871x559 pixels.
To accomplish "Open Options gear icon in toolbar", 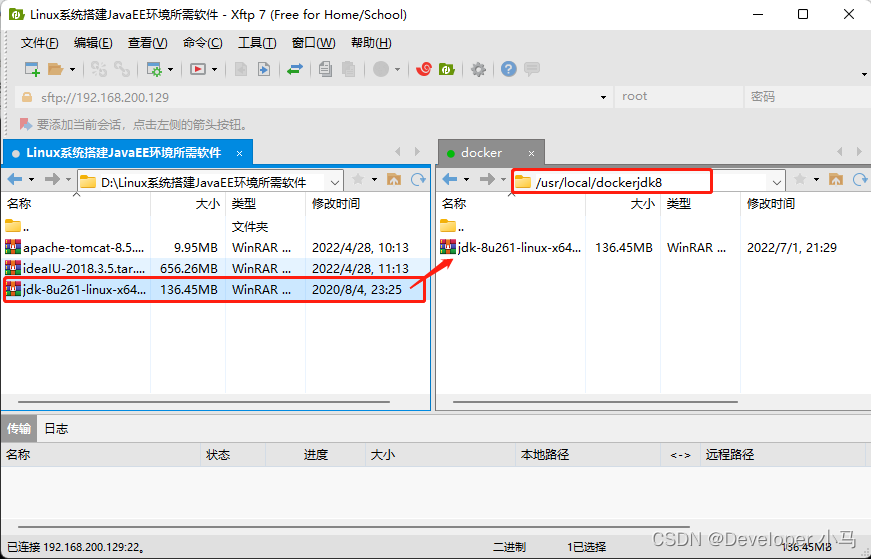I will pos(478,69).
